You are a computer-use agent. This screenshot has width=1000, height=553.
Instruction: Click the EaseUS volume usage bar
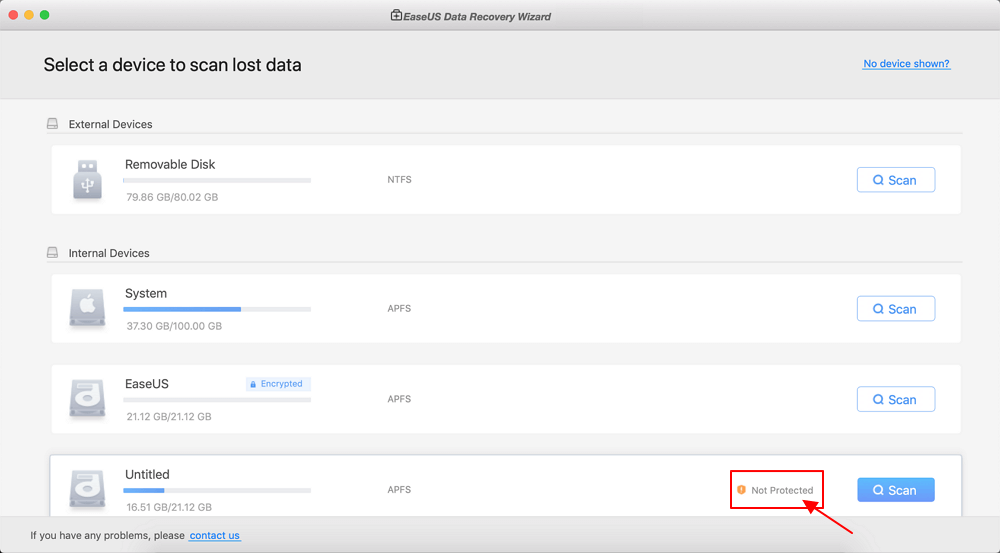(x=217, y=400)
